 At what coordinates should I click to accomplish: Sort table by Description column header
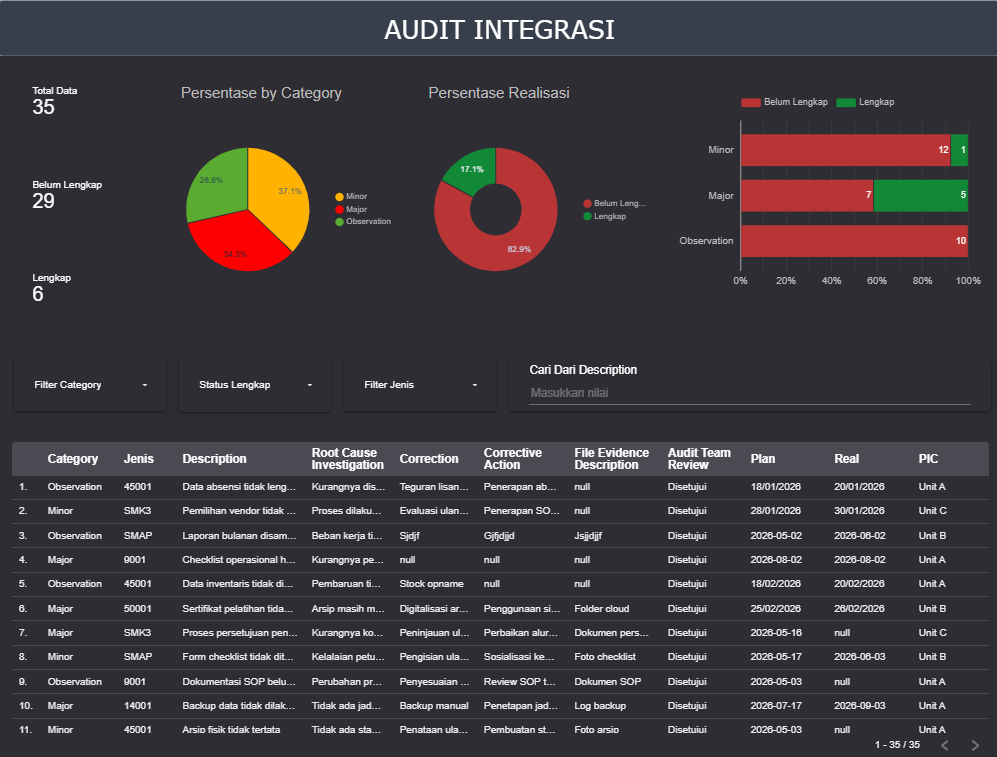[214, 459]
